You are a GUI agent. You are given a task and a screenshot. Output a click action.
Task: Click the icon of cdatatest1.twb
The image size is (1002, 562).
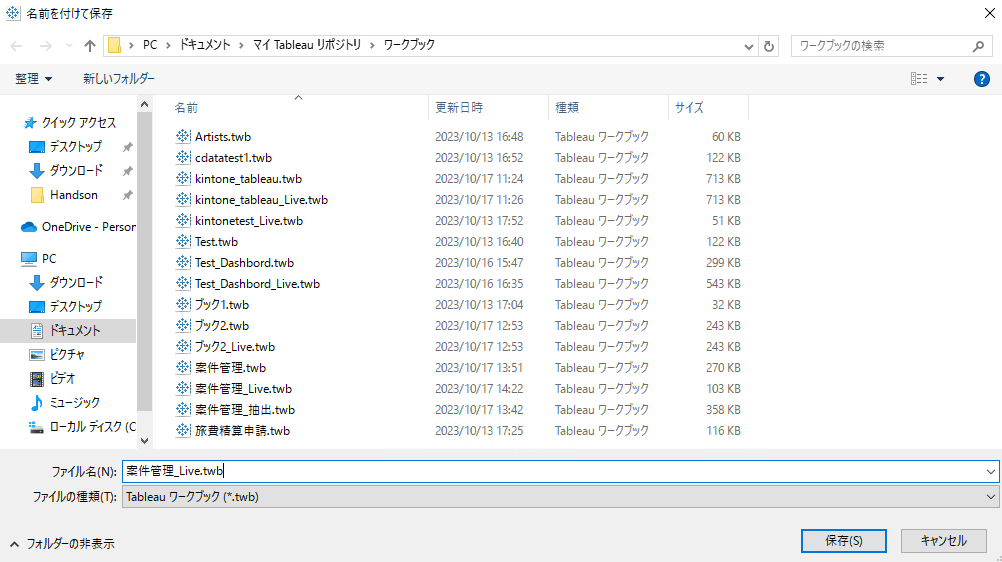click(x=183, y=157)
